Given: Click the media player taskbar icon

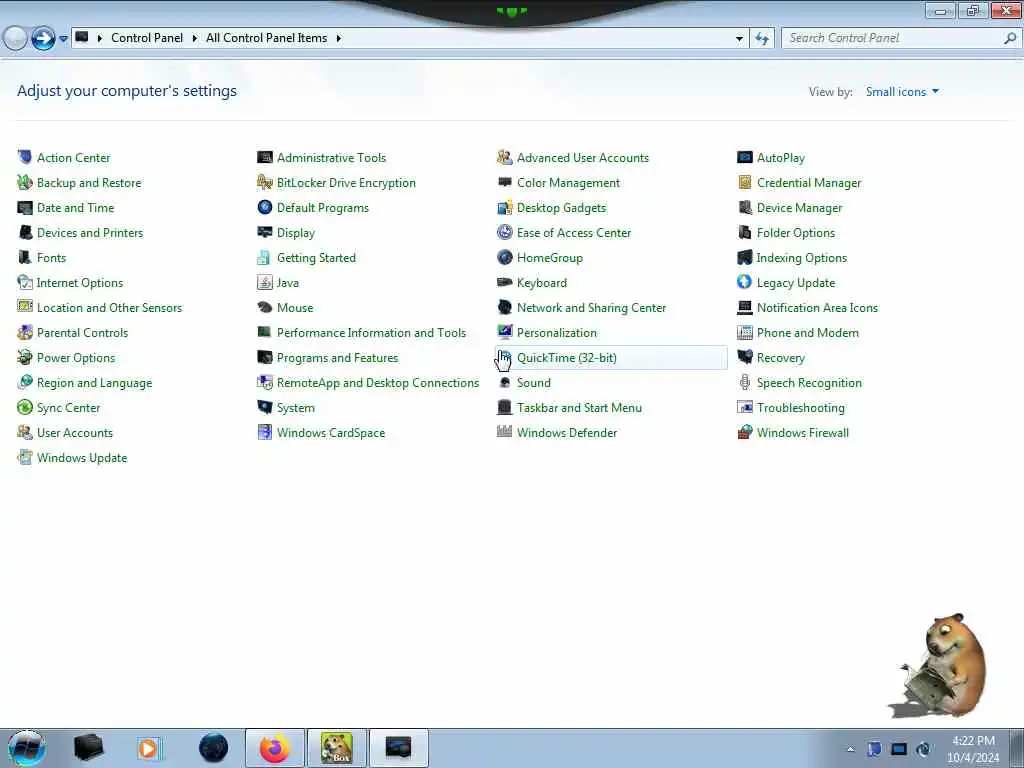Looking at the screenshot, I should coord(148,748).
